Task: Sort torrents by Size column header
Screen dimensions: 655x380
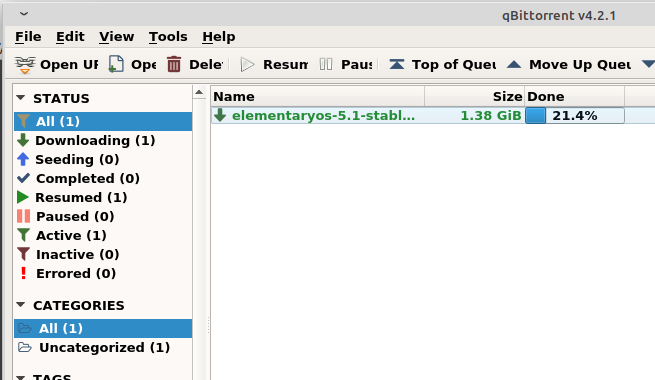Action: click(475, 96)
